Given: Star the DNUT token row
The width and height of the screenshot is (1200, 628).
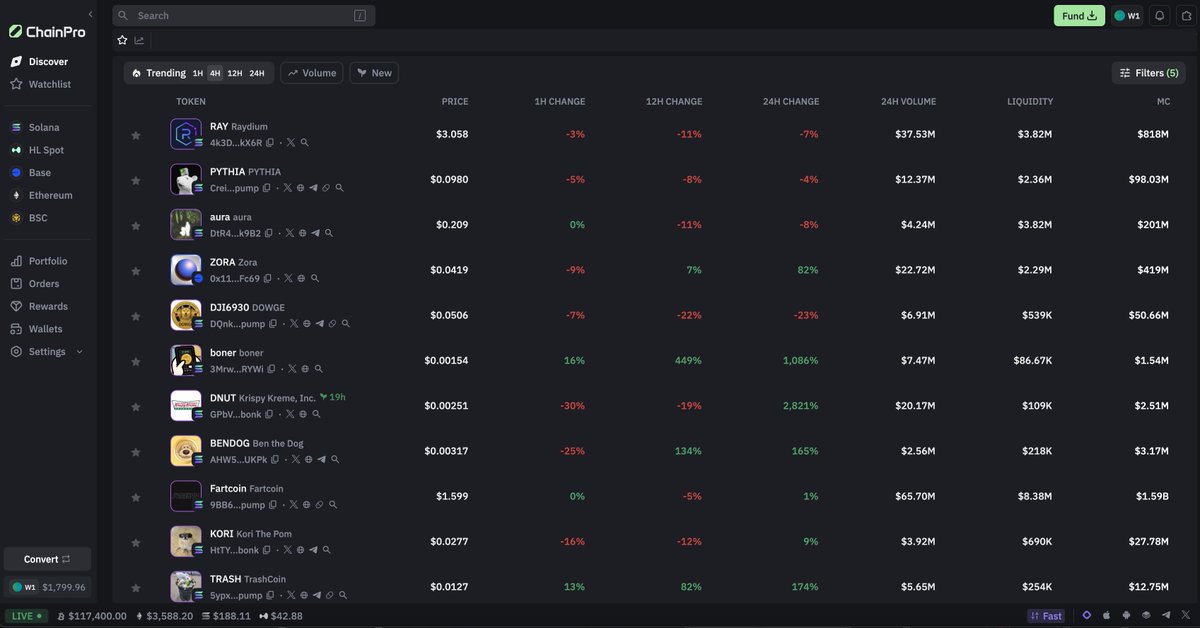Looking at the screenshot, I should 136,407.
